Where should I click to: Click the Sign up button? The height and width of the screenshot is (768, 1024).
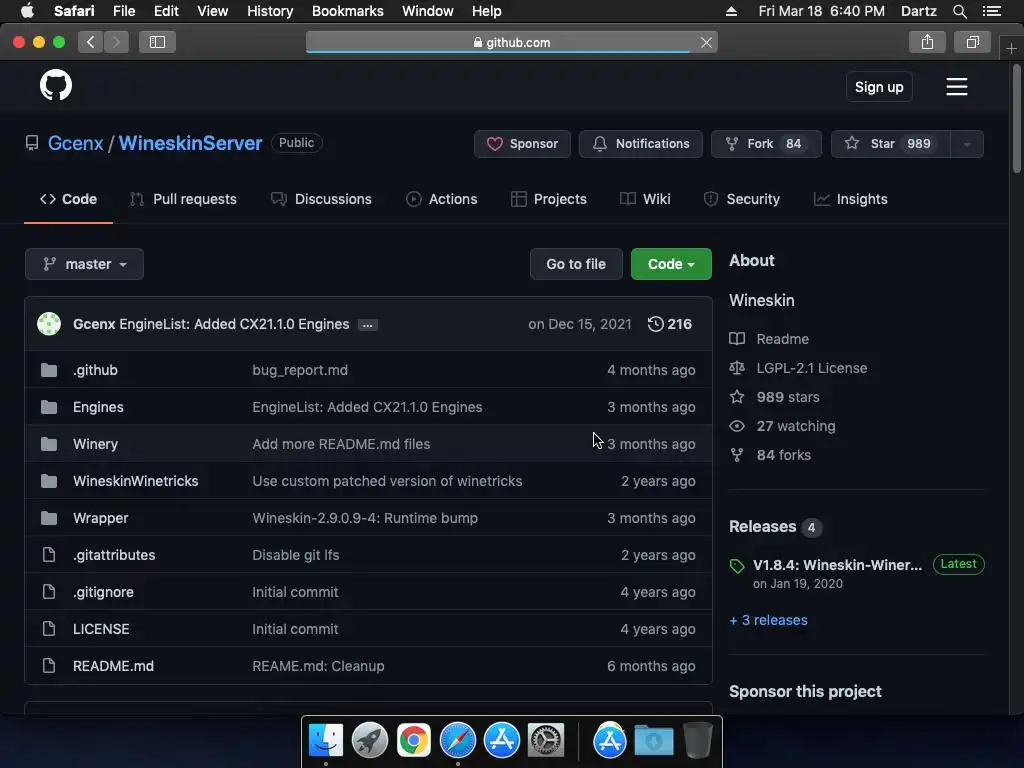tap(879, 87)
